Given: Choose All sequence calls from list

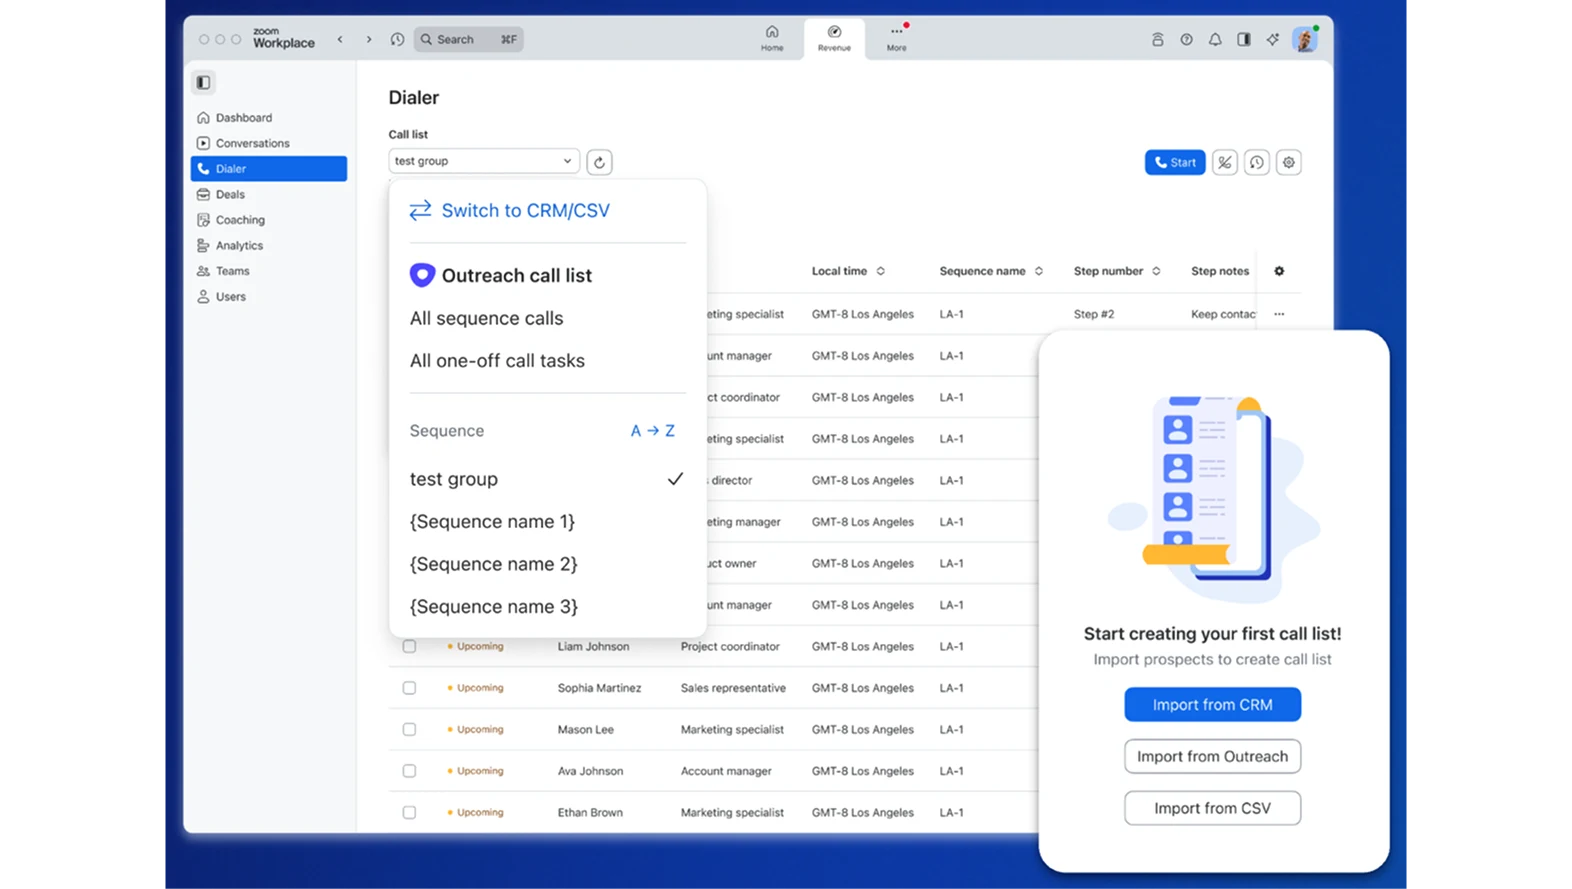Looking at the screenshot, I should coord(486,318).
